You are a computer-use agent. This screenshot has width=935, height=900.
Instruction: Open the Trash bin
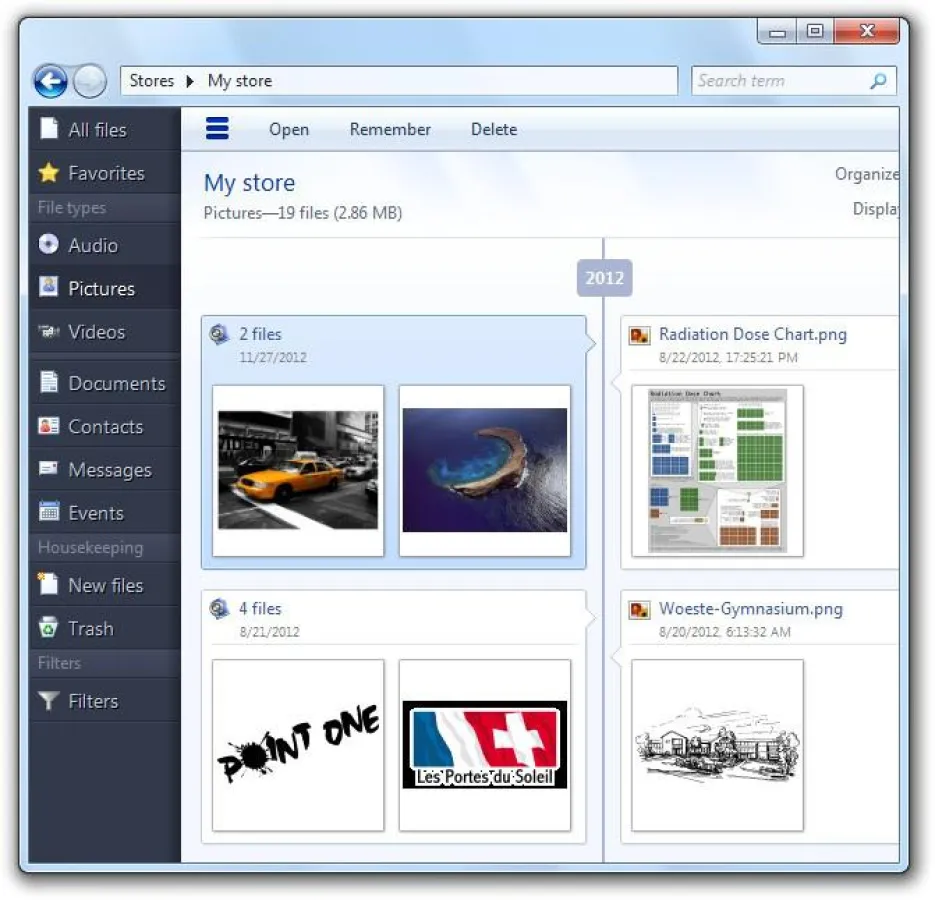pyautogui.click(x=89, y=629)
